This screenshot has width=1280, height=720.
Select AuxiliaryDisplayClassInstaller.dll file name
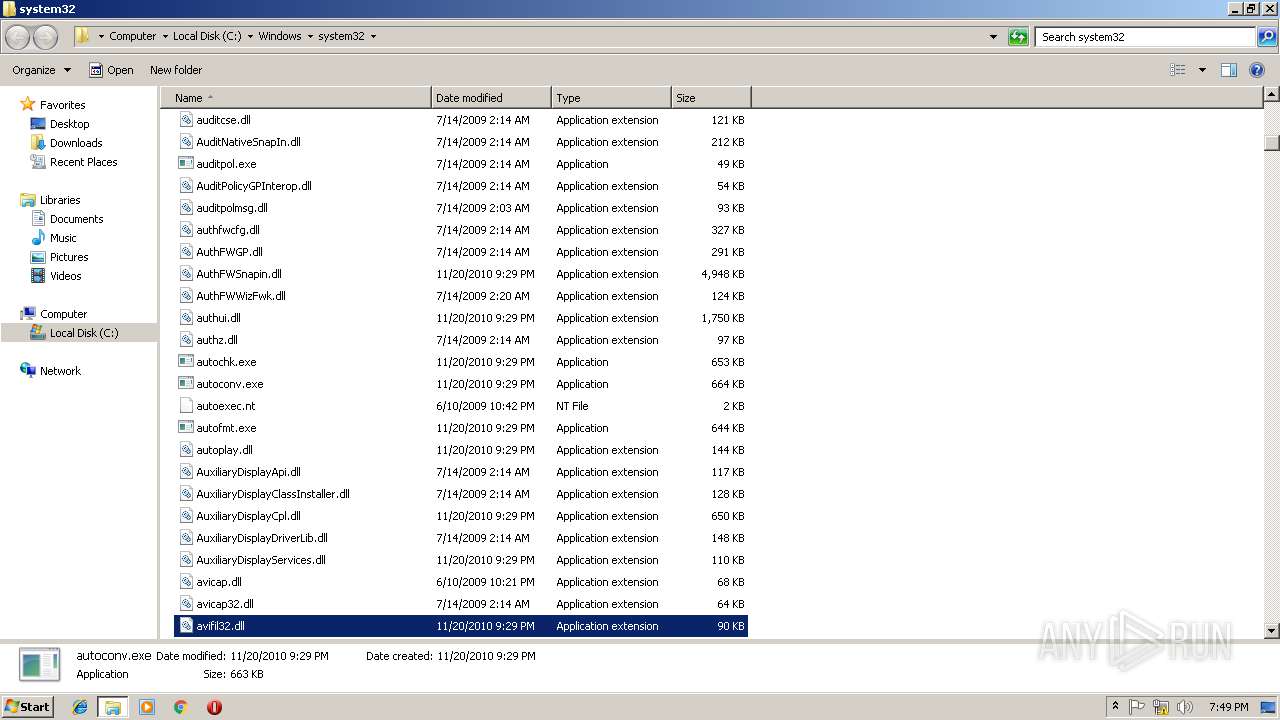tap(273, 494)
